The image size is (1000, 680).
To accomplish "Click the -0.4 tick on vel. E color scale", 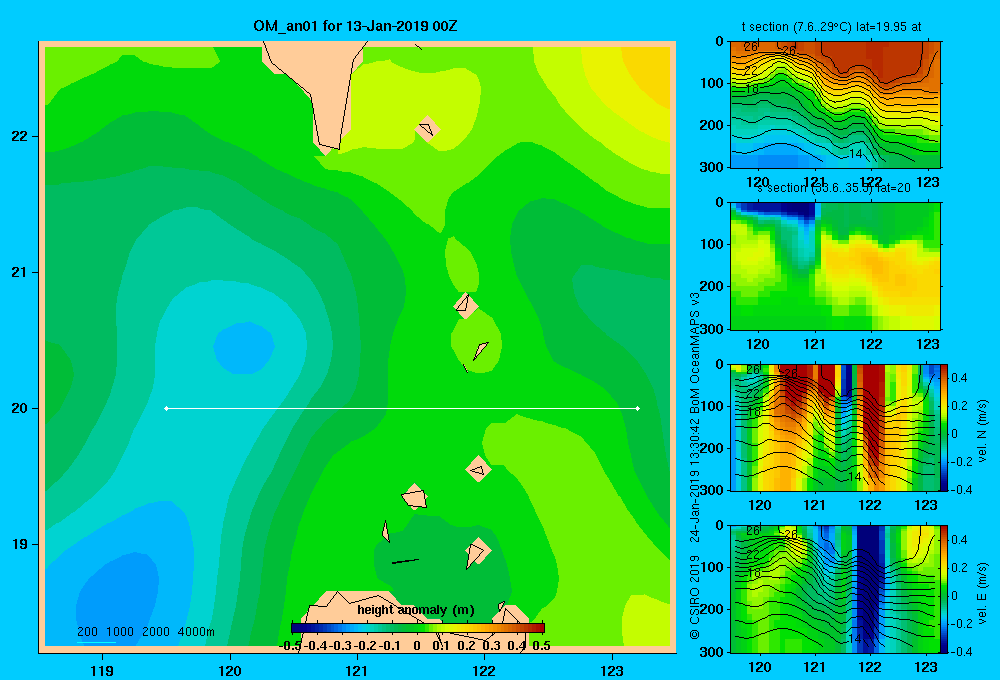I will pos(961,651).
